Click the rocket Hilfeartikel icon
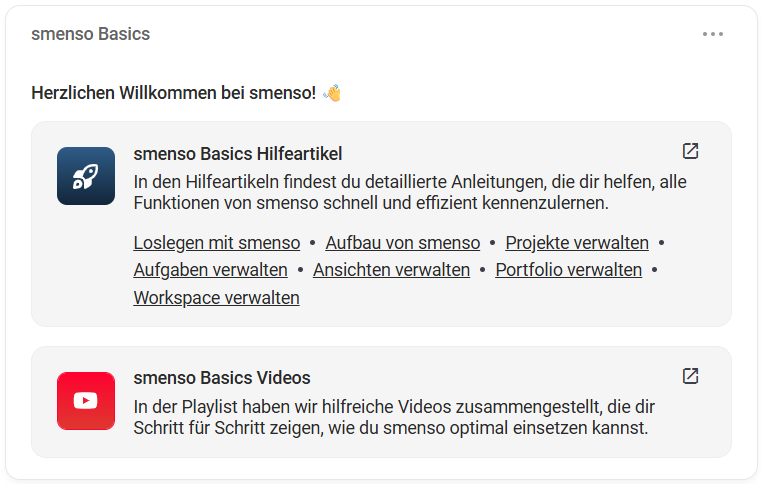 pyautogui.click(x=86, y=176)
